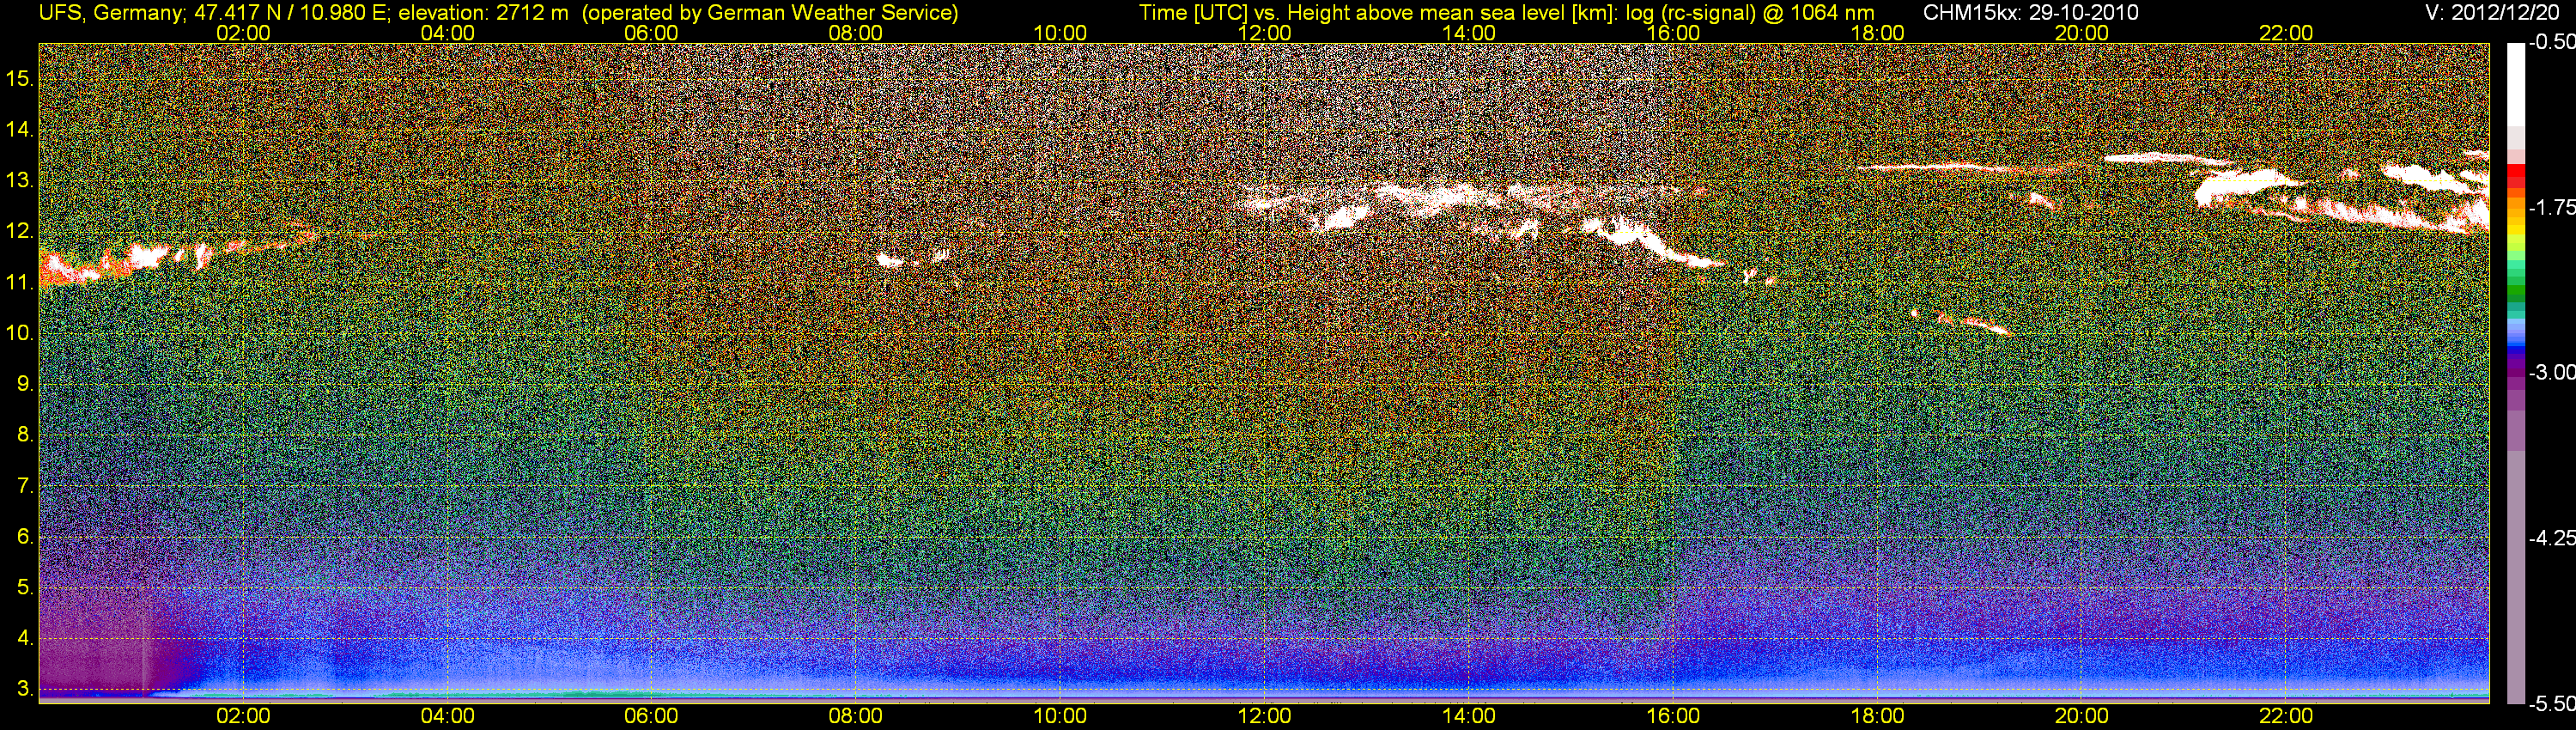The image size is (2576, 730).
Task: Click the bottom-axis time label "20:00"
Action: pyautogui.click(x=2082, y=716)
